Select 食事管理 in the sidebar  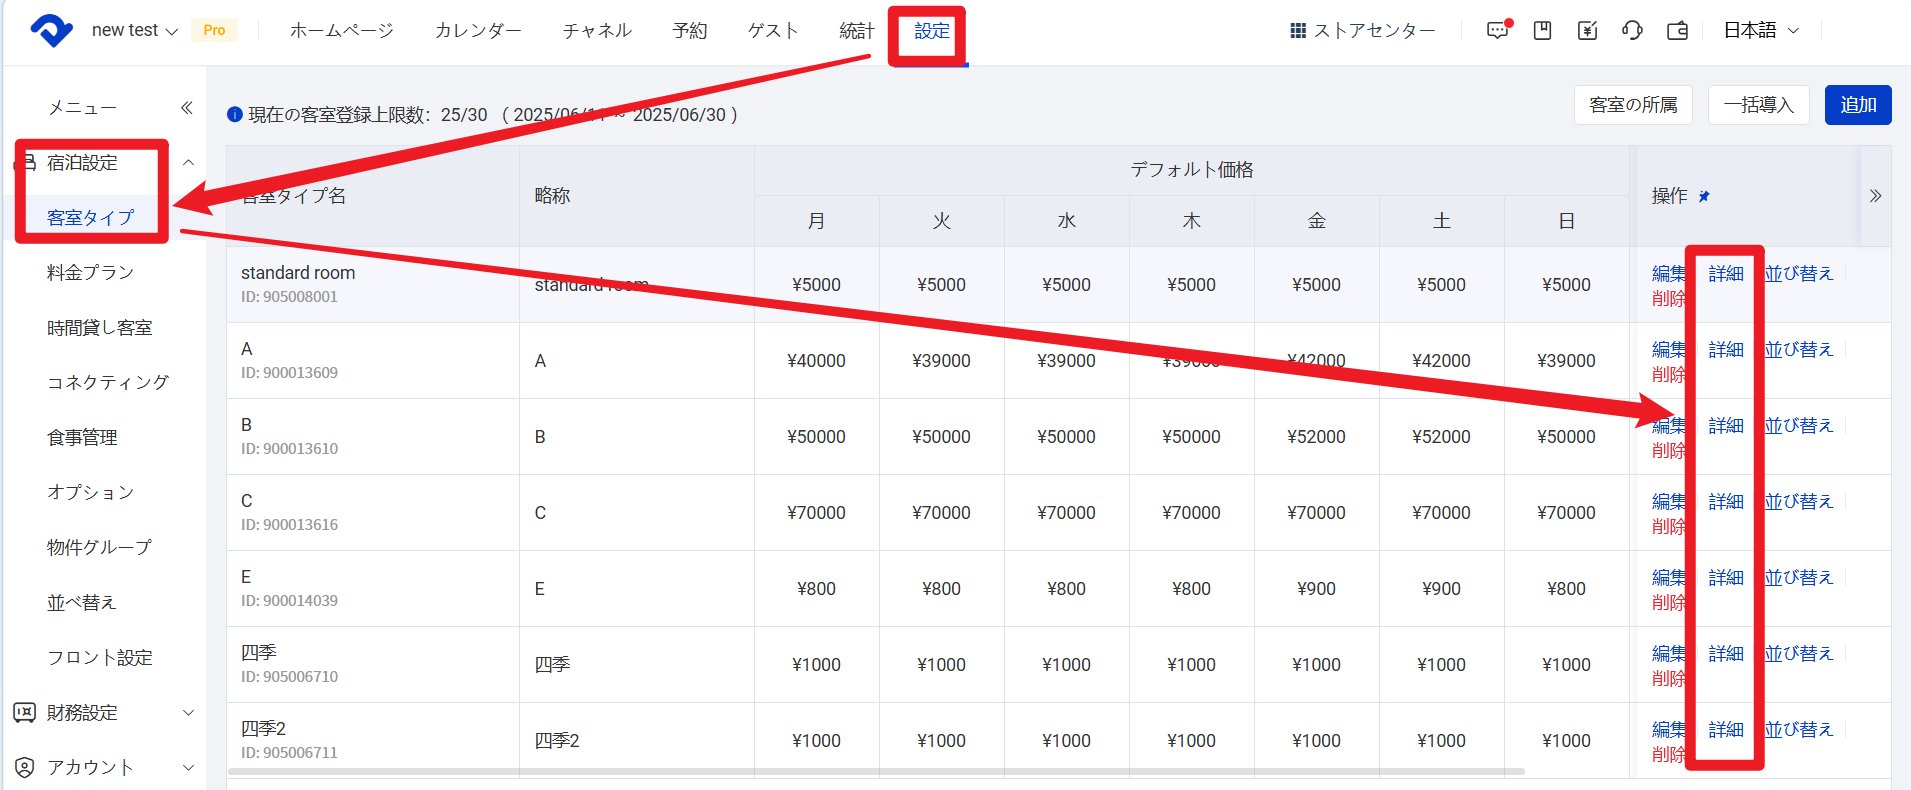coord(82,437)
